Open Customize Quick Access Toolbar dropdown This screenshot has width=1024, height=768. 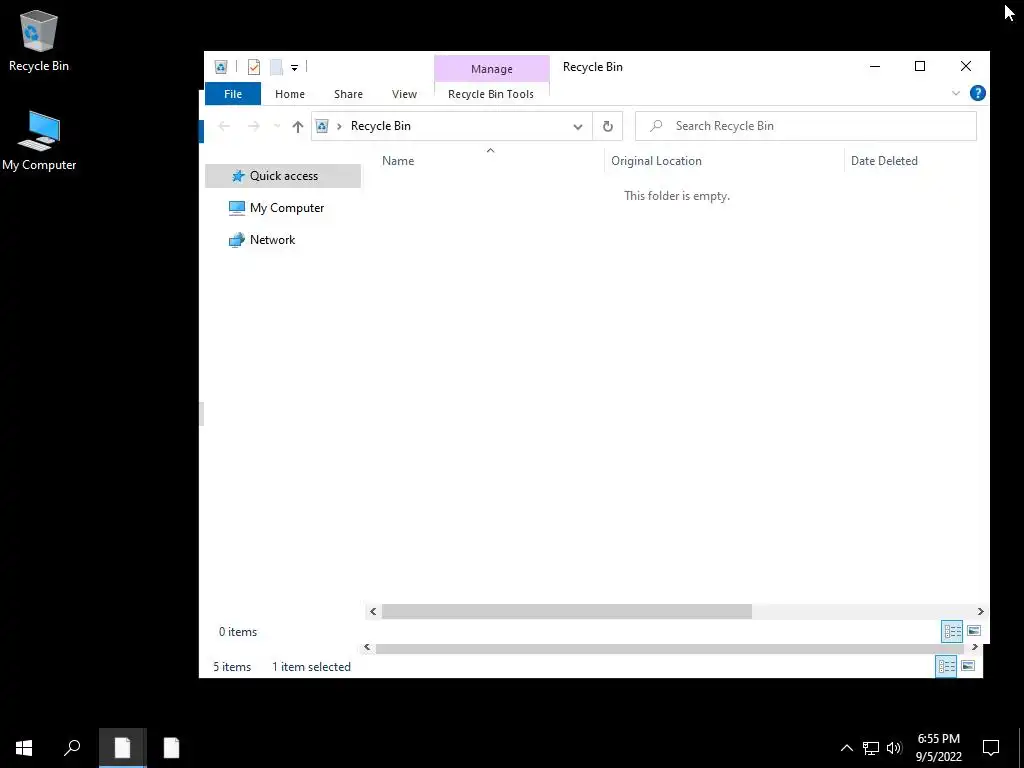tap(295, 67)
